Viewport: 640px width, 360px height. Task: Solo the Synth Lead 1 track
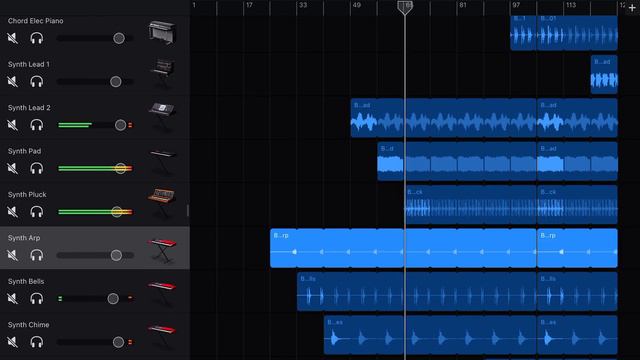[37, 82]
